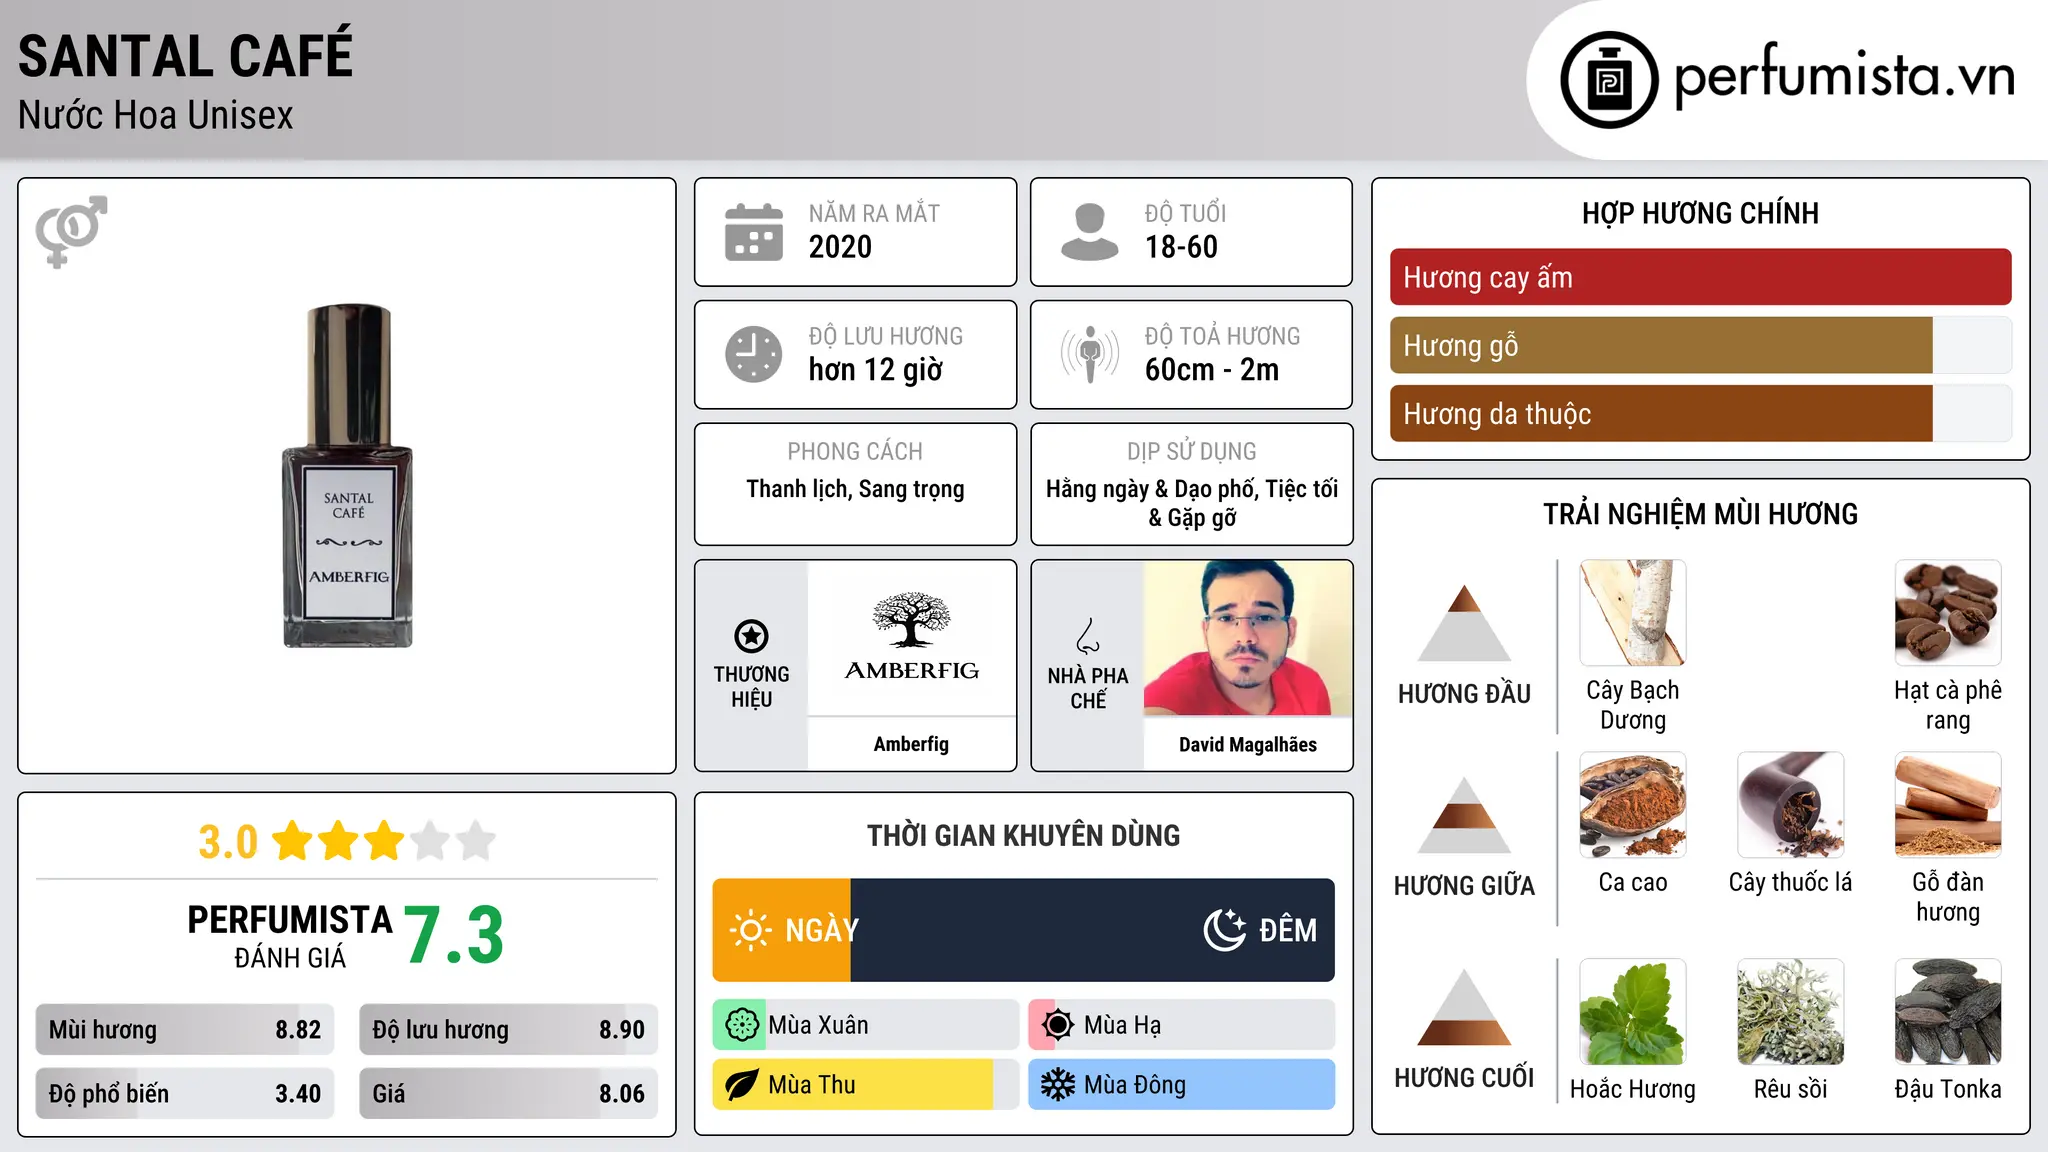Screen dimensions: 2048x1152
Task: Click the fifth grey rating star
Action: point(476,841)
